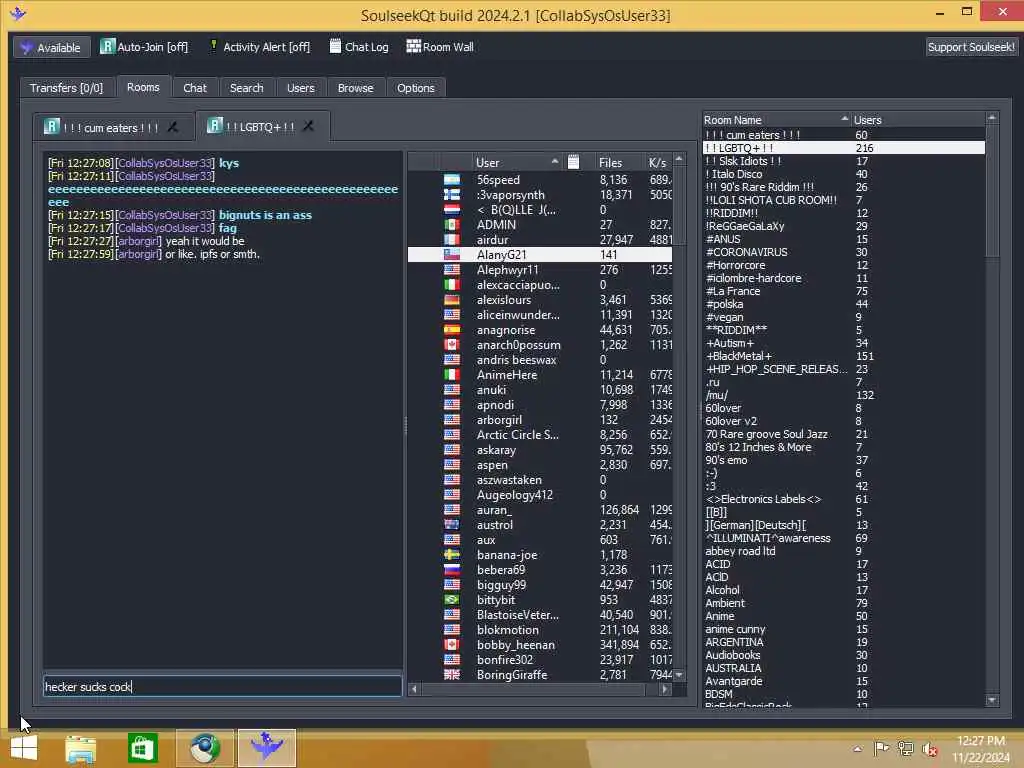Open Windows Store from taskbar

(x=142, y=748)
